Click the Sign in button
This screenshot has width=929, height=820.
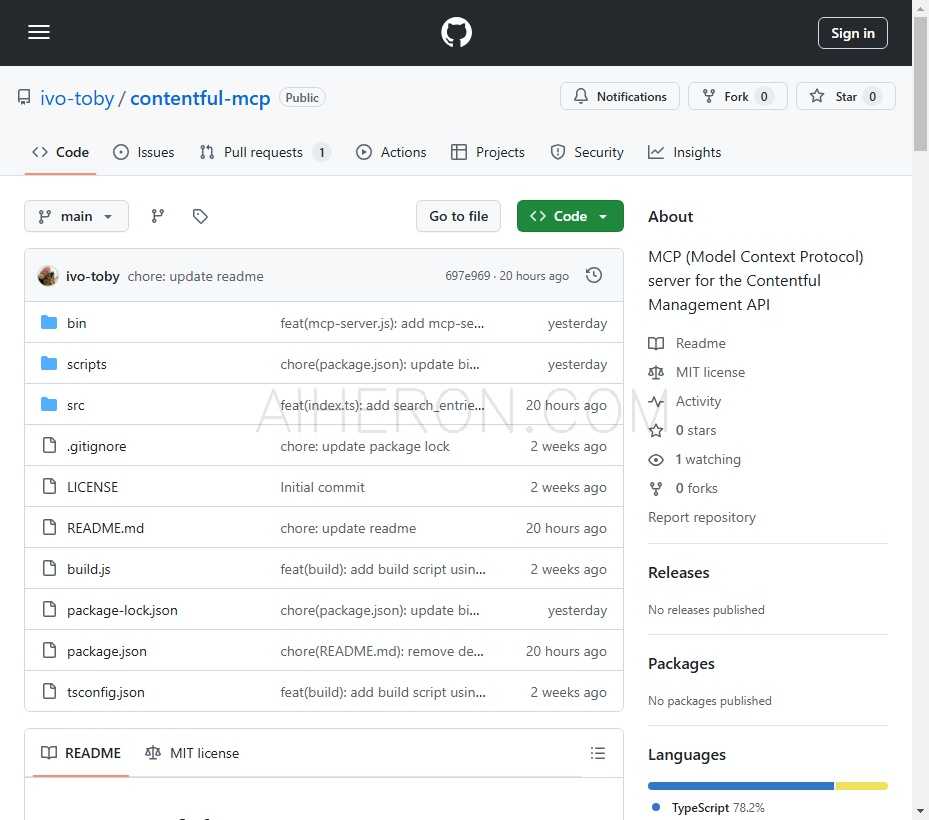tap(852, 33)
